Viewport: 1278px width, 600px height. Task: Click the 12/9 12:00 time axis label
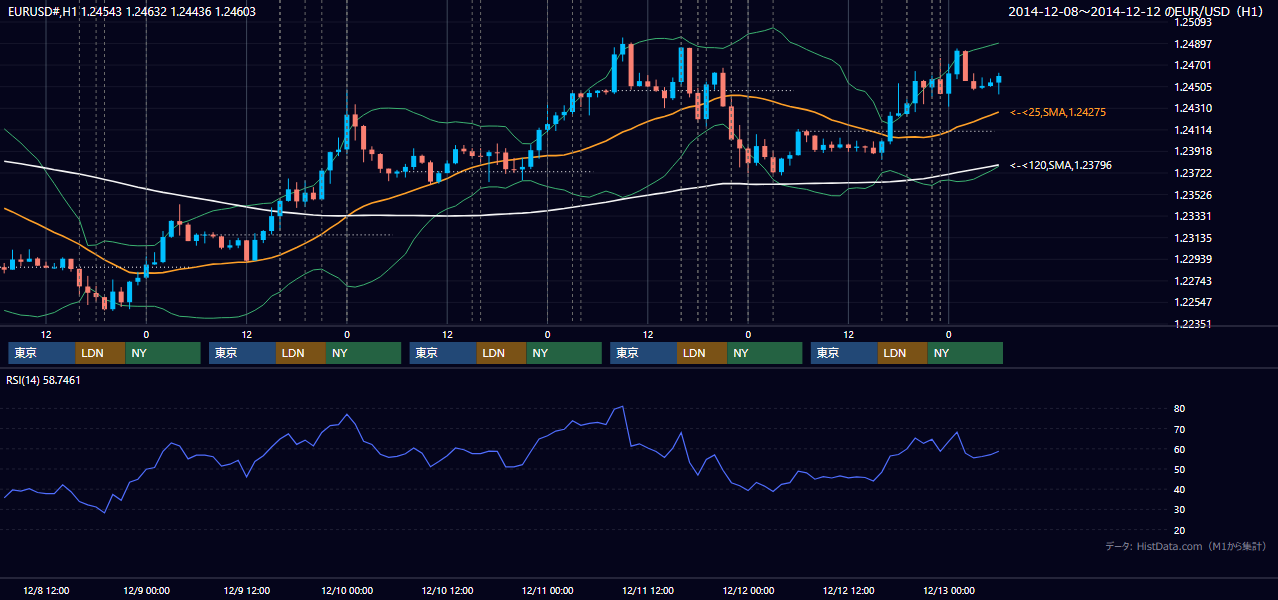(x=246, y=590)
